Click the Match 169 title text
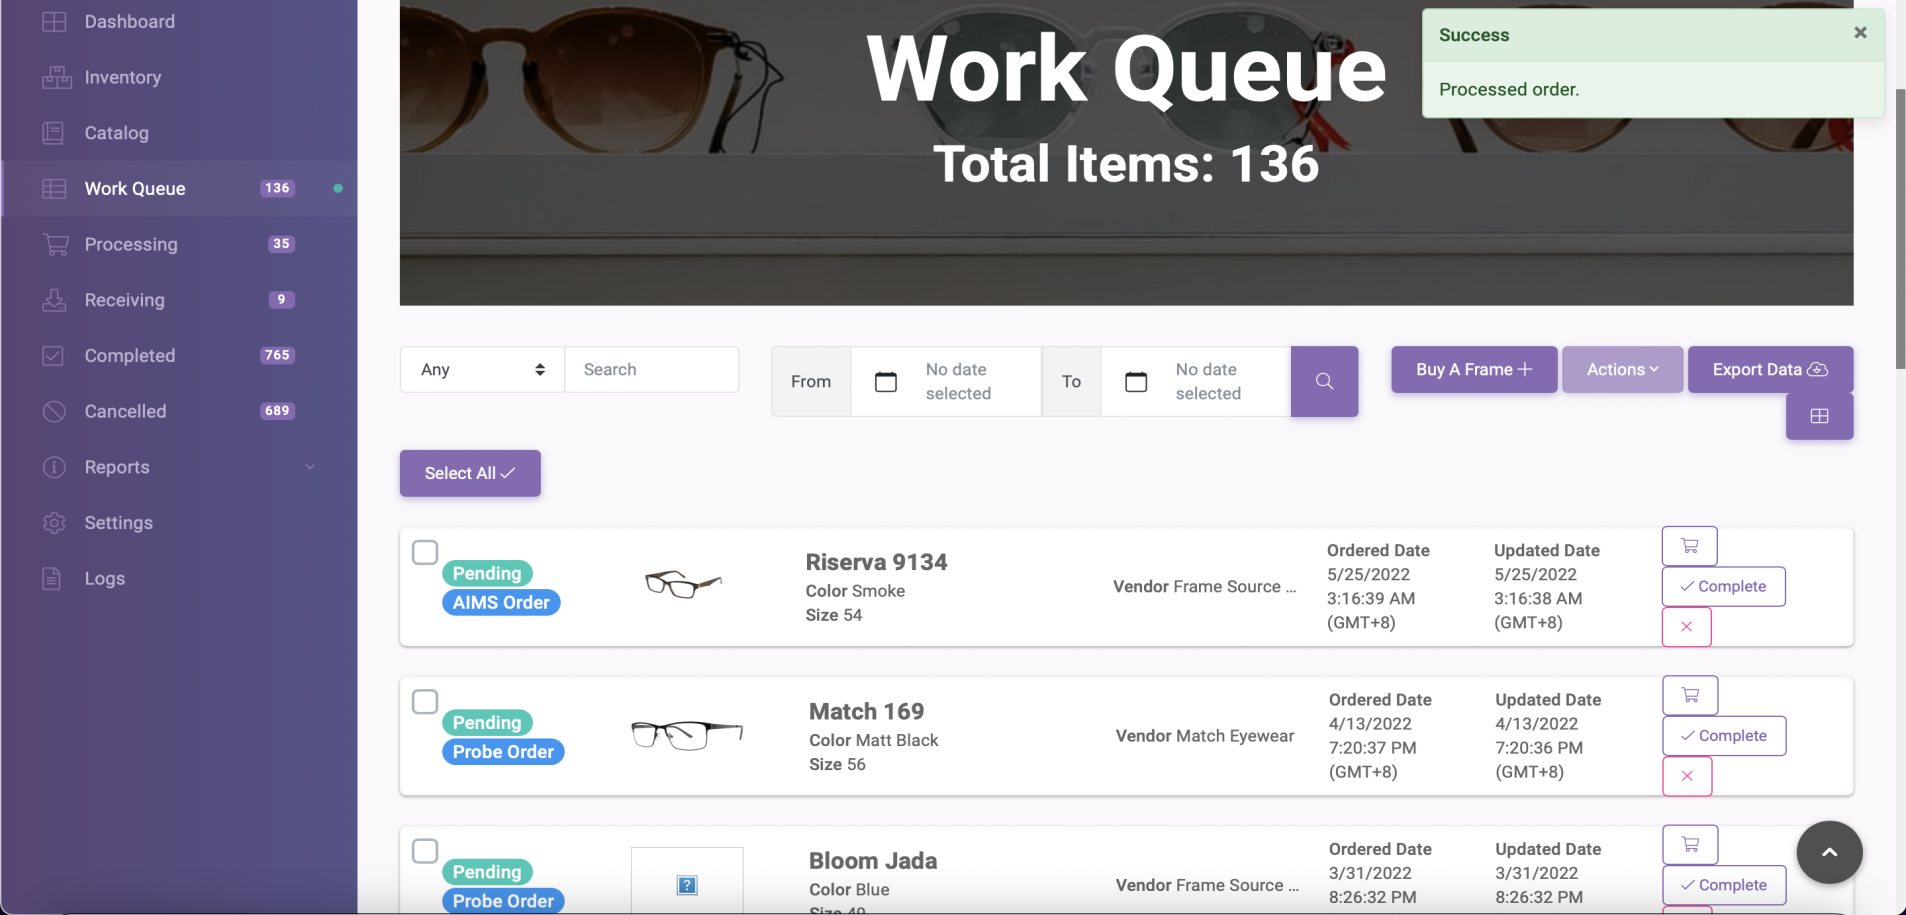Image resolution: width=1906 pixels, height=915 pixels. pos(866,711)
